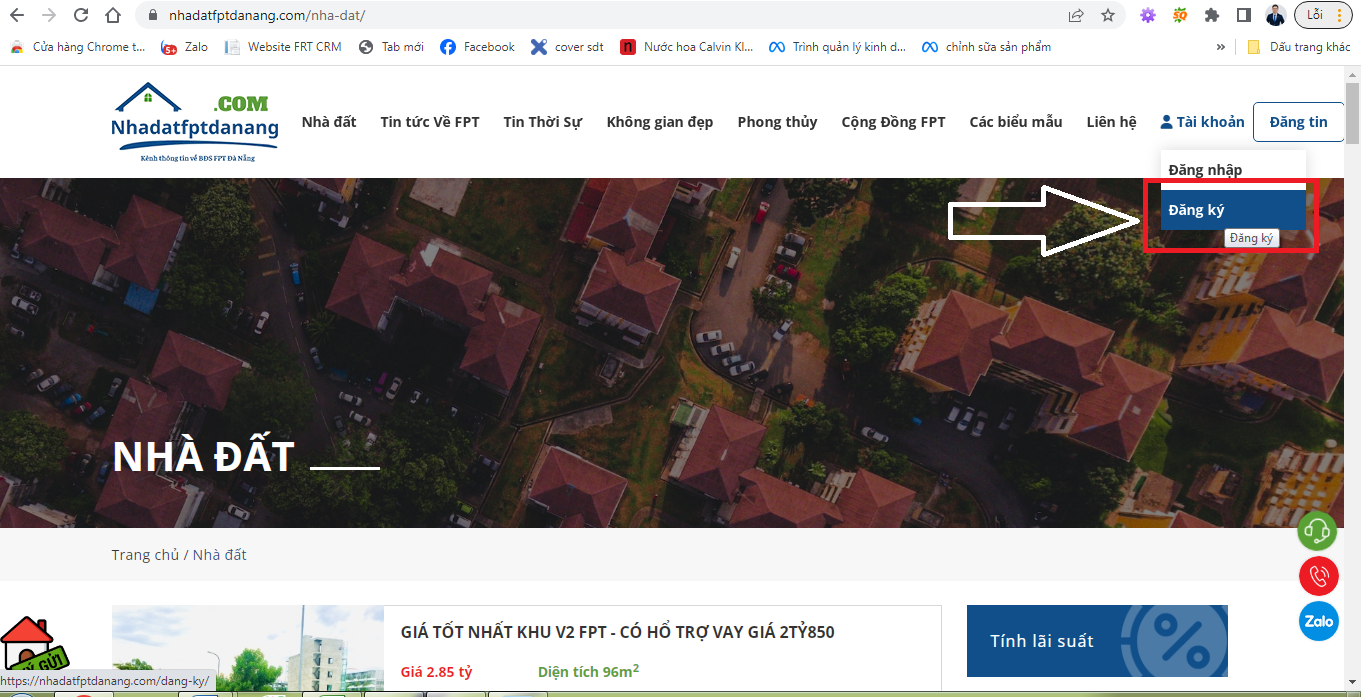
Task: Open the Zalo bookmark
Action: (x=185, y=47)
